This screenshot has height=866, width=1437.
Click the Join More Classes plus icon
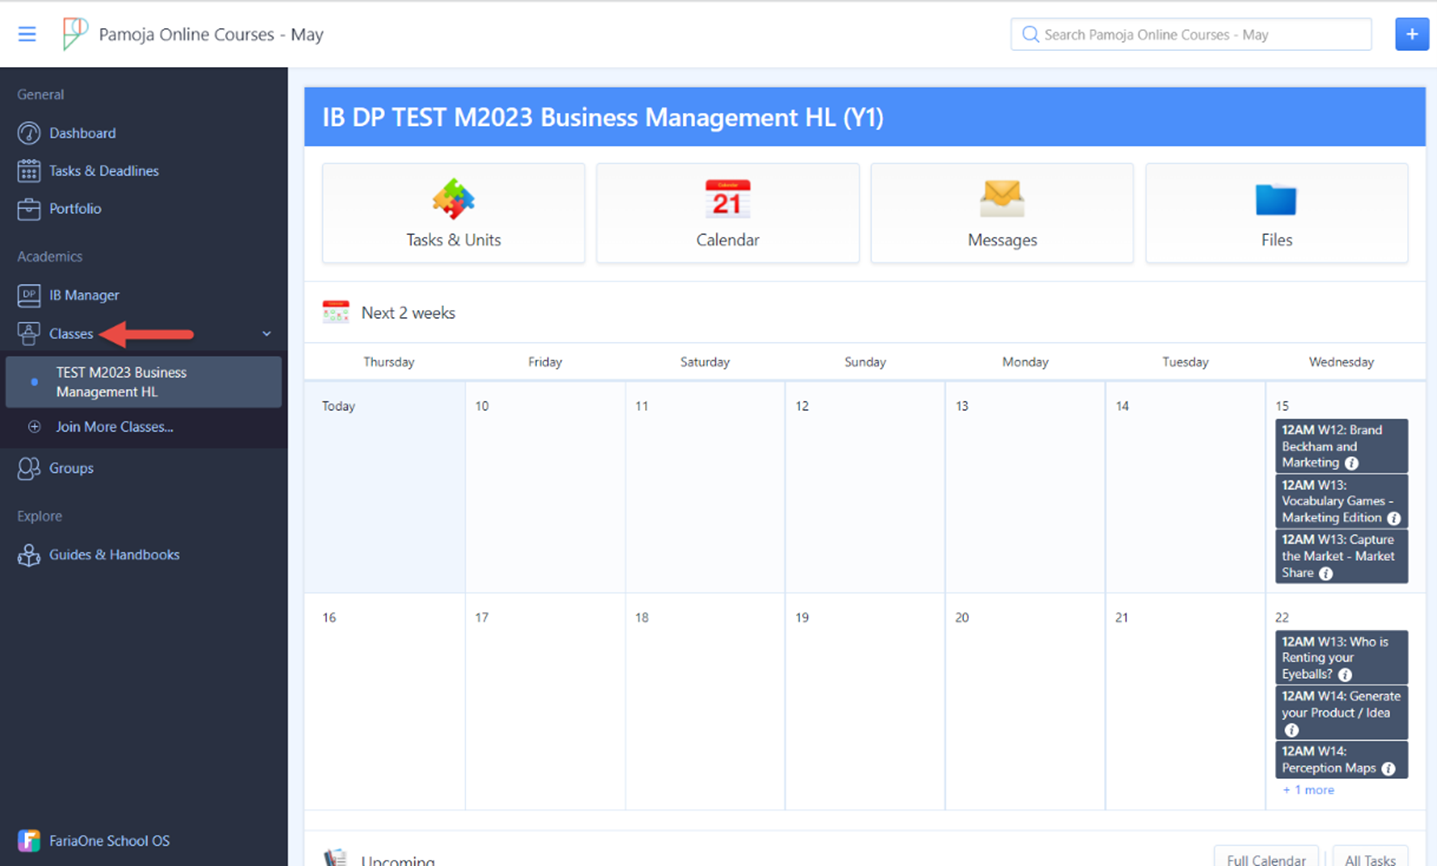pyautogui.click(x=34, y=427)
